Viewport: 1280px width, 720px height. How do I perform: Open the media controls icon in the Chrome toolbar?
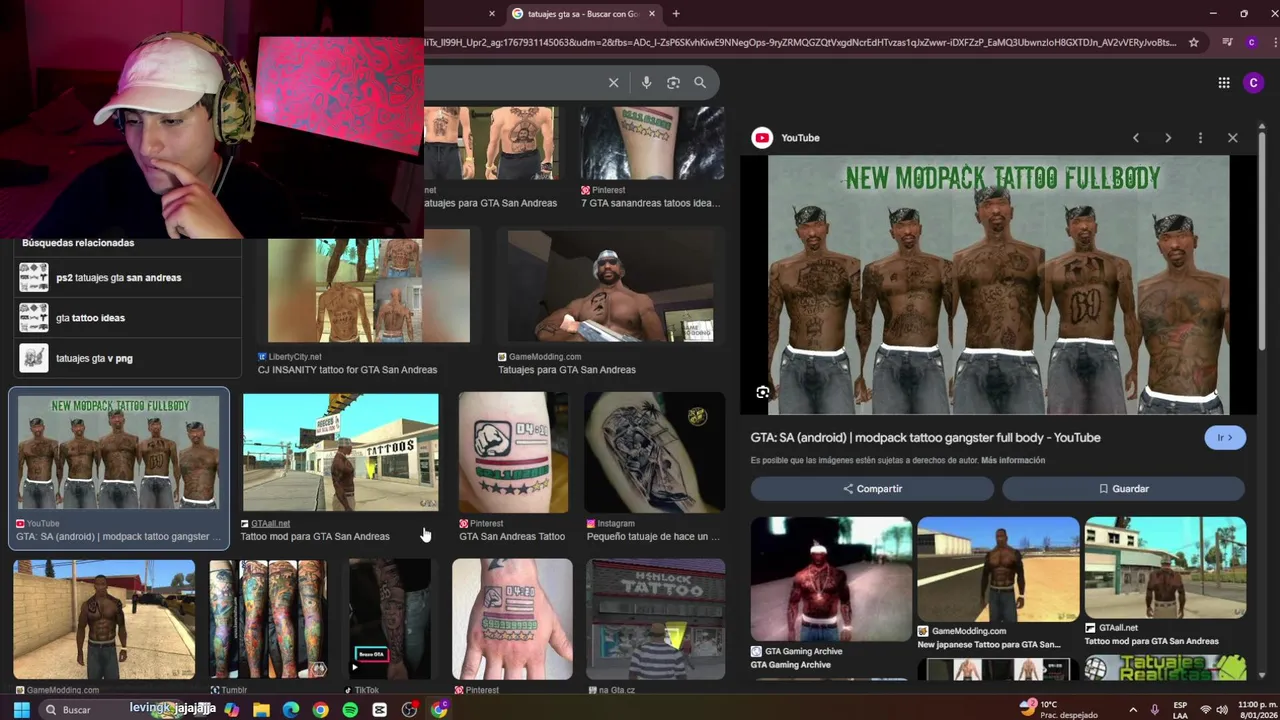pyautogui.click(x=1227, y=42)
